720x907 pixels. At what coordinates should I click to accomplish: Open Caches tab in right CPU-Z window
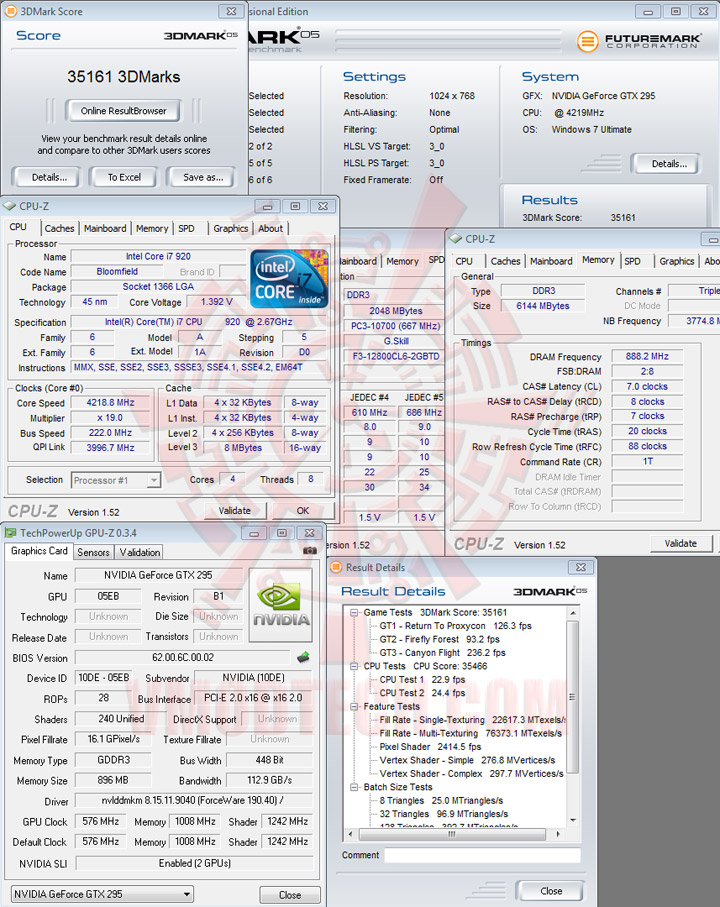tap(505, 261)
